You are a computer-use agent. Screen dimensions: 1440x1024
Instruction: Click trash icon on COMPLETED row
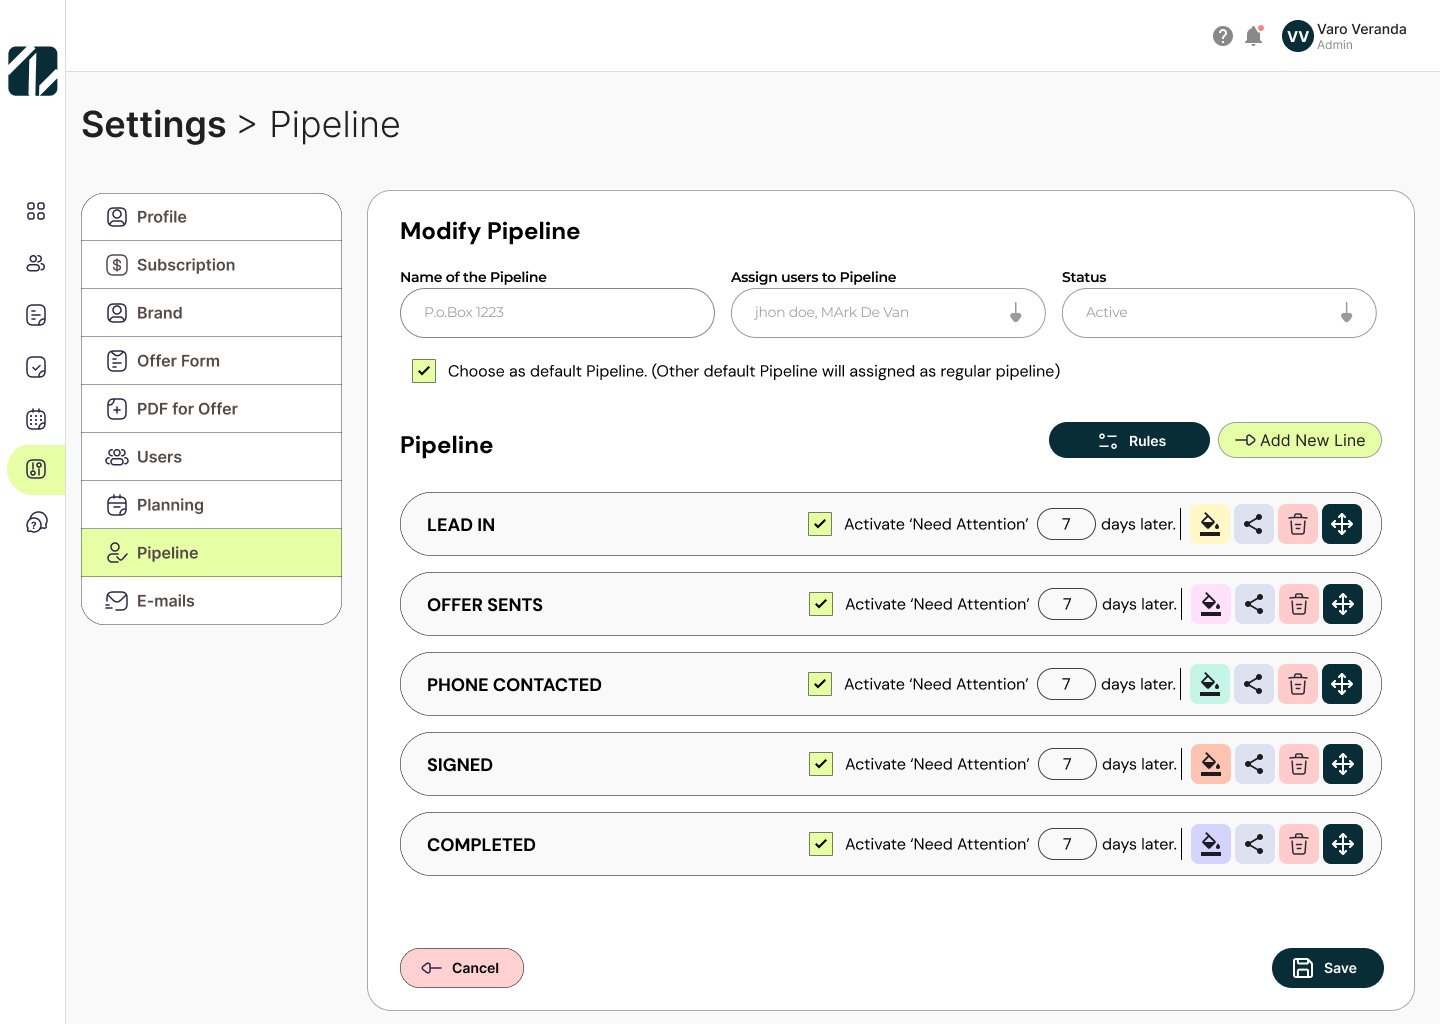click(x=1298, y=844)
